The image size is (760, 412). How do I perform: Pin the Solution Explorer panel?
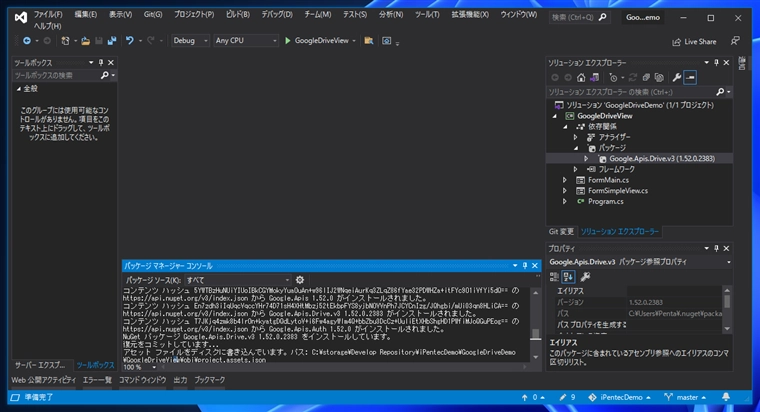pyautogui.click(x=716, y=63)
